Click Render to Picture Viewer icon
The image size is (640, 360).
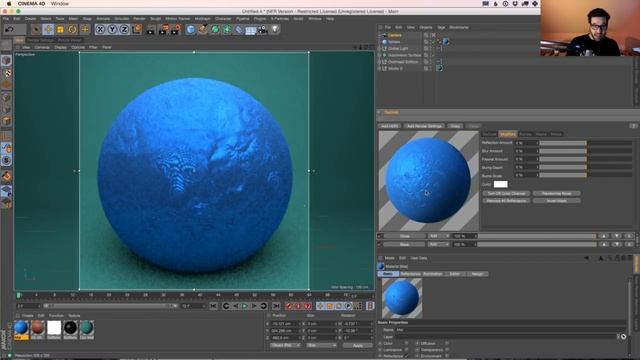pos(163,29)
